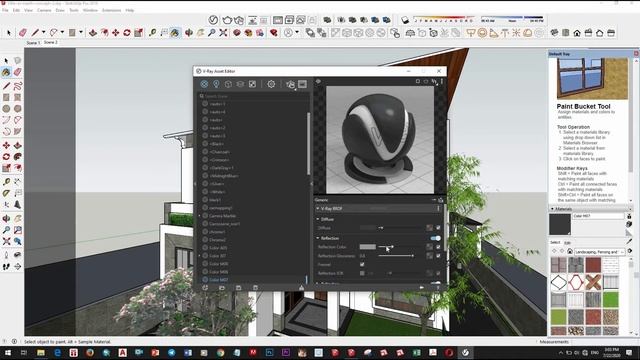Choose the Line pencil tool in top toolbar

click(35, 33)
